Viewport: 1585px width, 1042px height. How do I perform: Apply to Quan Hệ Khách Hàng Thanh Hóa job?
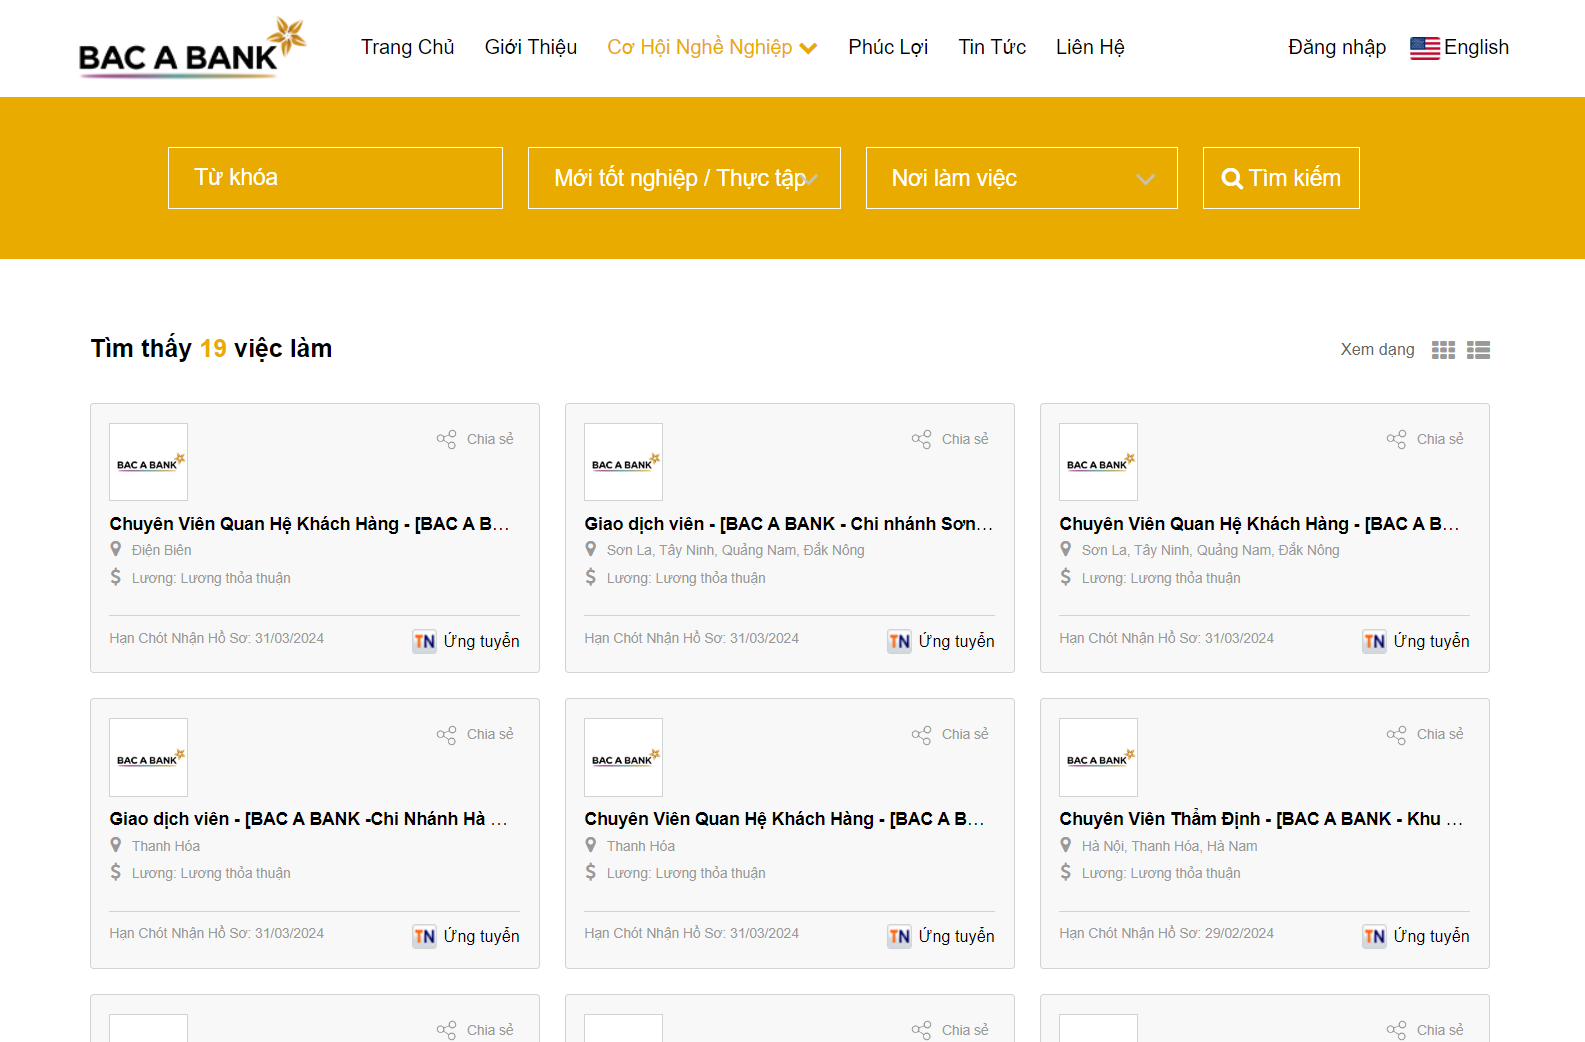coord(941,936)
